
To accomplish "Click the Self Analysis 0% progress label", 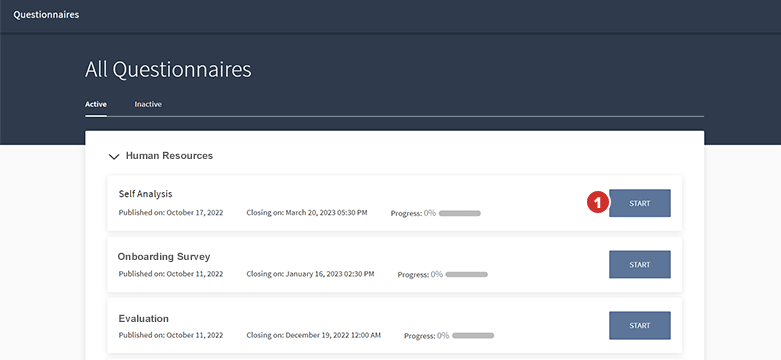I will 430,213.
